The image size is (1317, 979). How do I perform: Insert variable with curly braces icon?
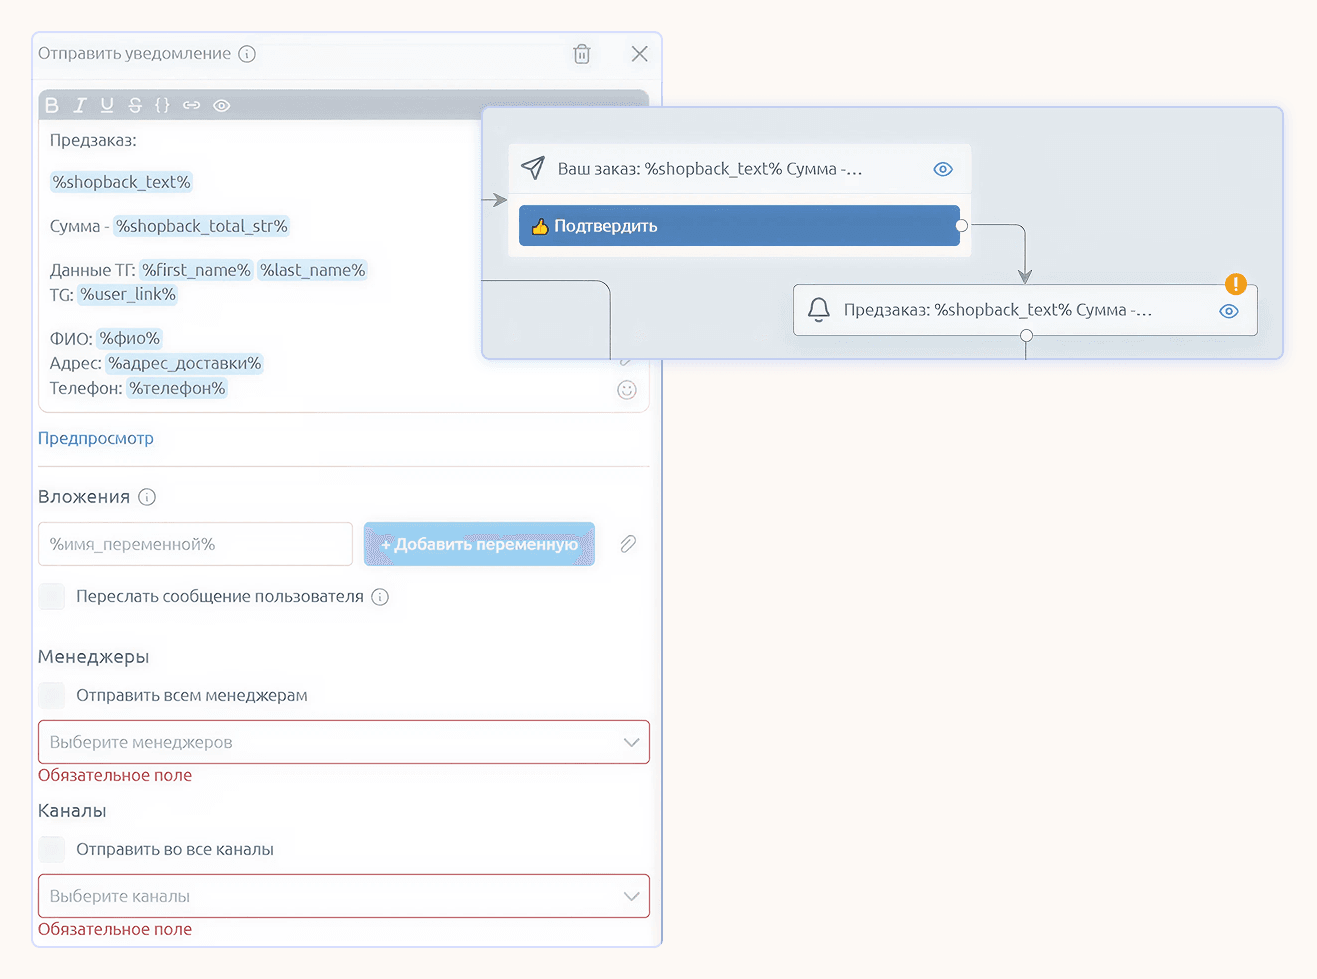pyautogui.click(x=162, y=105)
